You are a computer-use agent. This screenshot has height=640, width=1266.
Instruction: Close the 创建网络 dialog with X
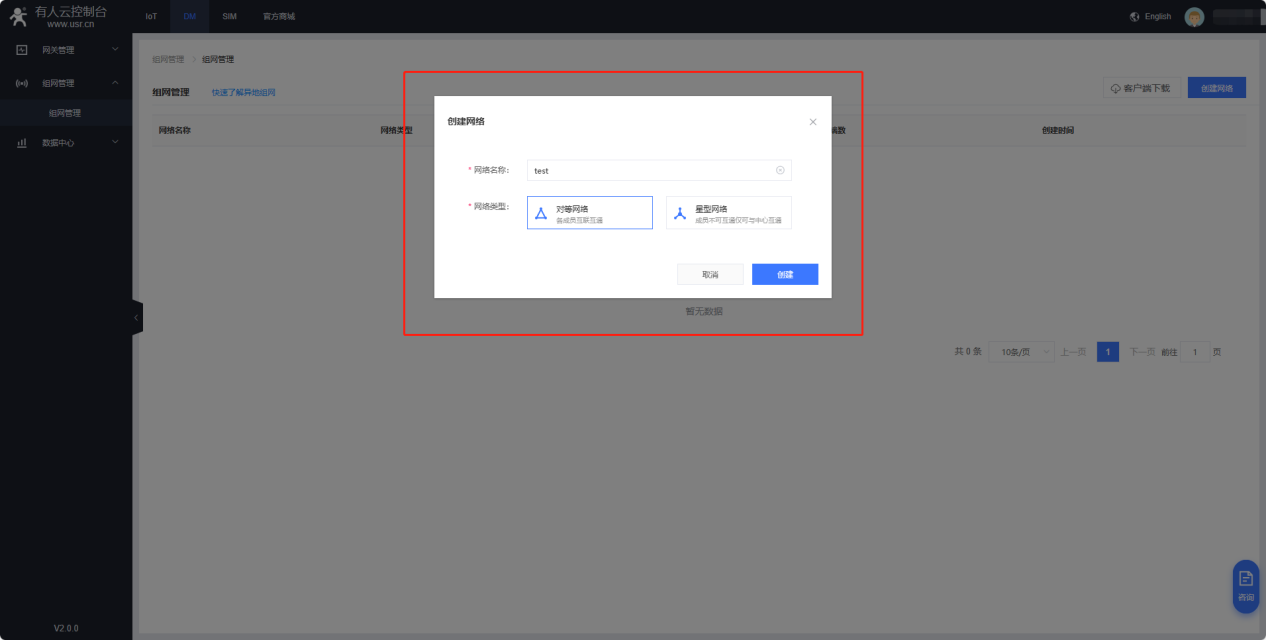coord(812,122)
